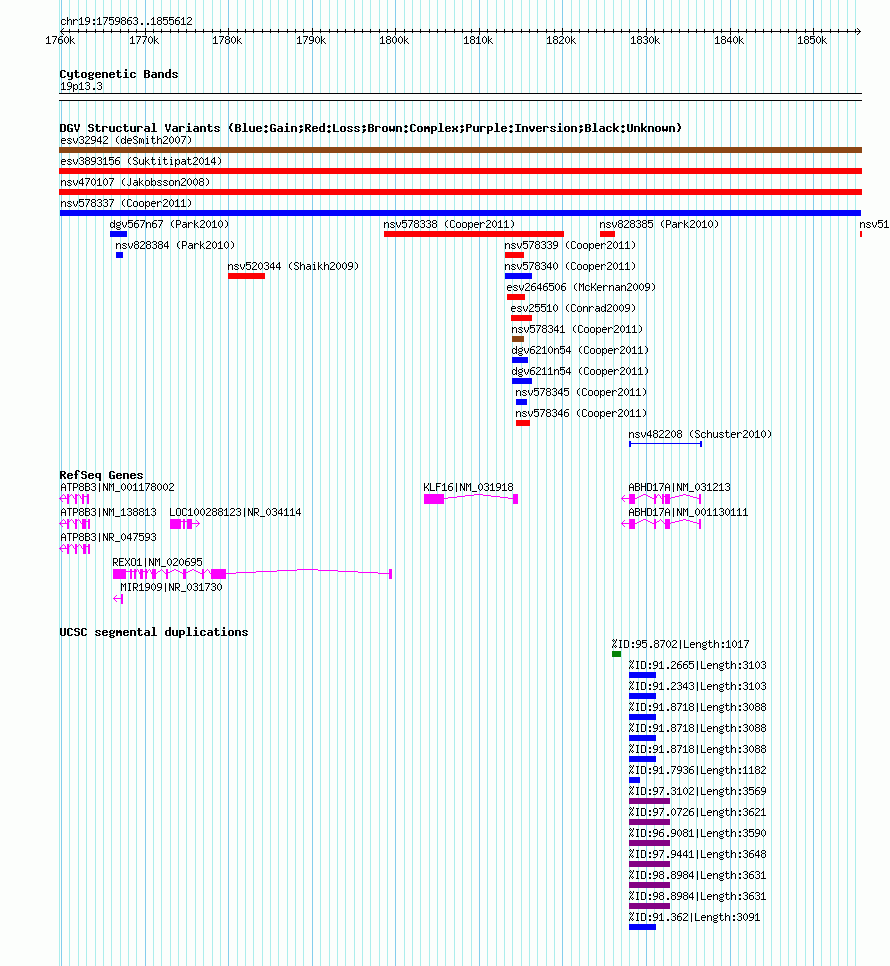Screen dimensions: 890x966
Task: Select nsv578341 (Cooper2011) complex variant label
Action: [x=576, y=329]
